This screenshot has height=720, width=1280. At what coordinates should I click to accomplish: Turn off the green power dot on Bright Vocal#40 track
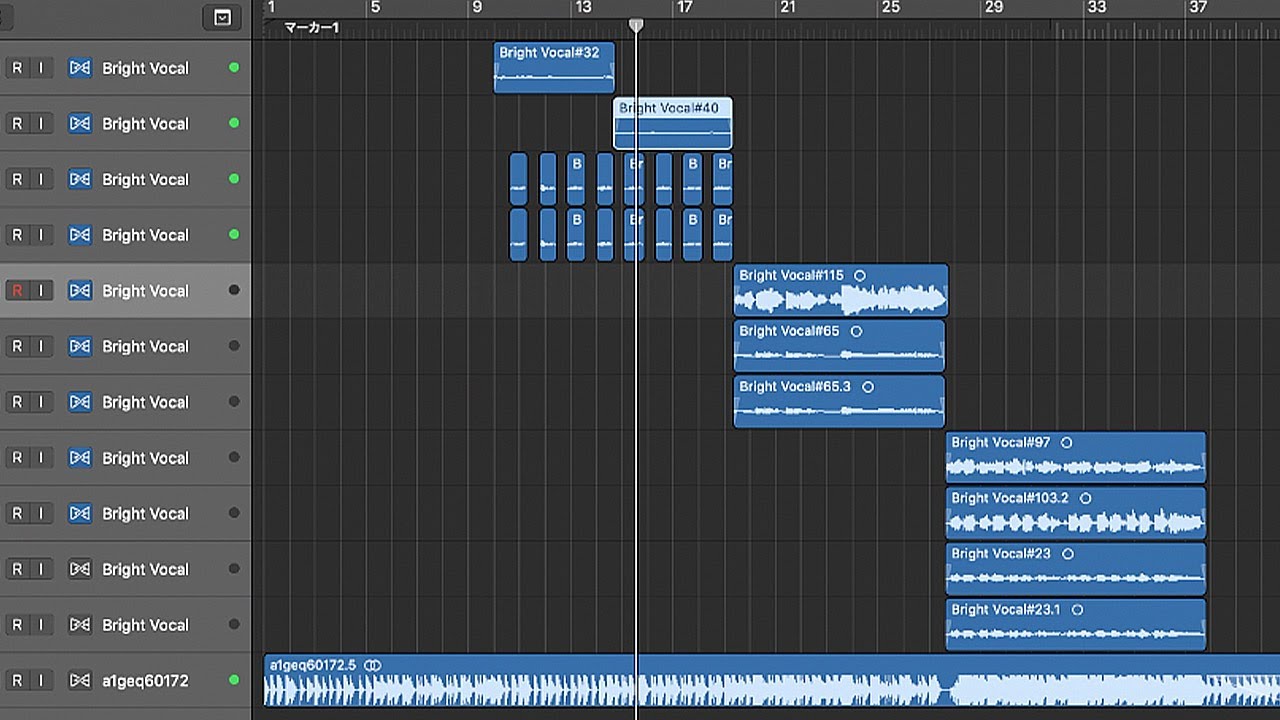234,124
